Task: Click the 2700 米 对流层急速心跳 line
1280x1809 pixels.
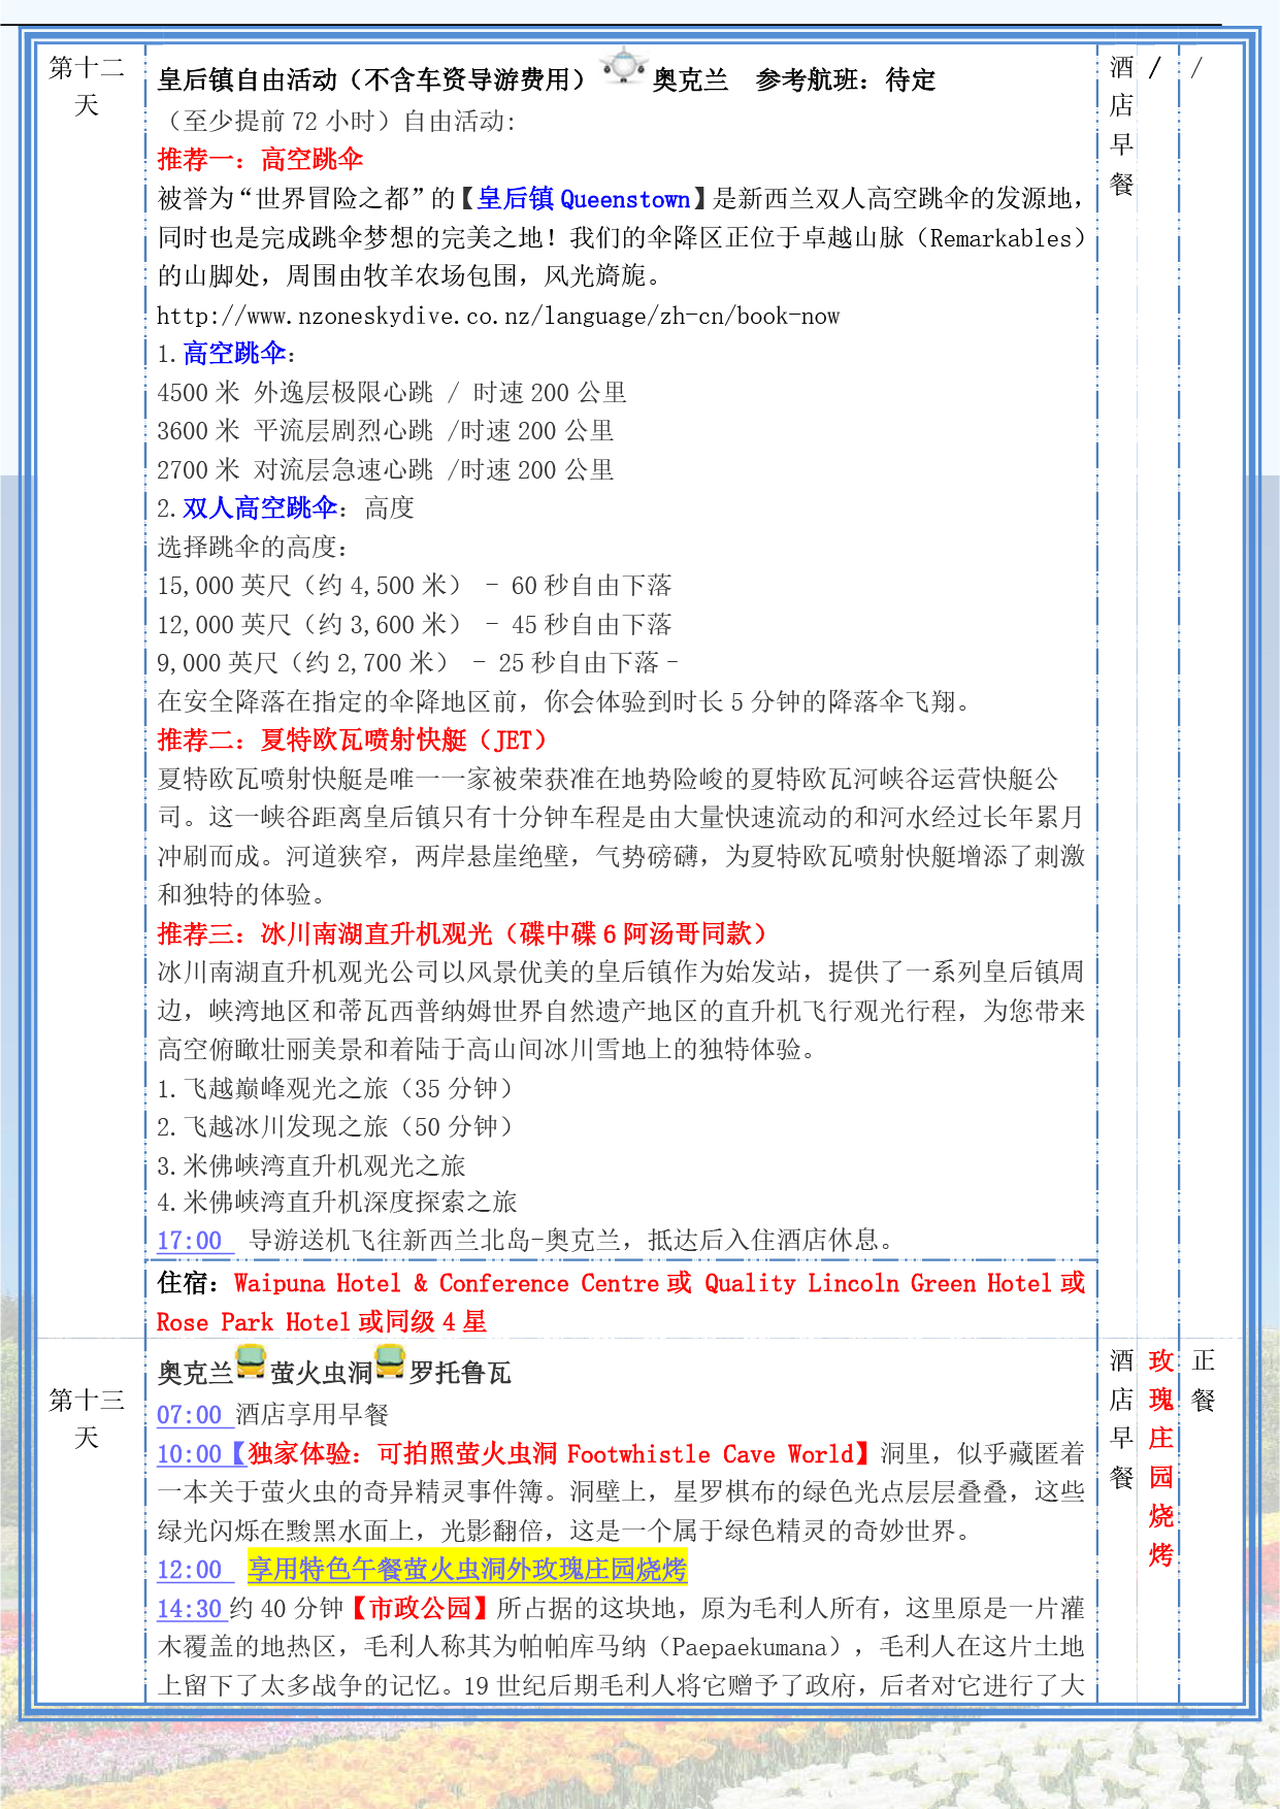Action: click(385, 470)
